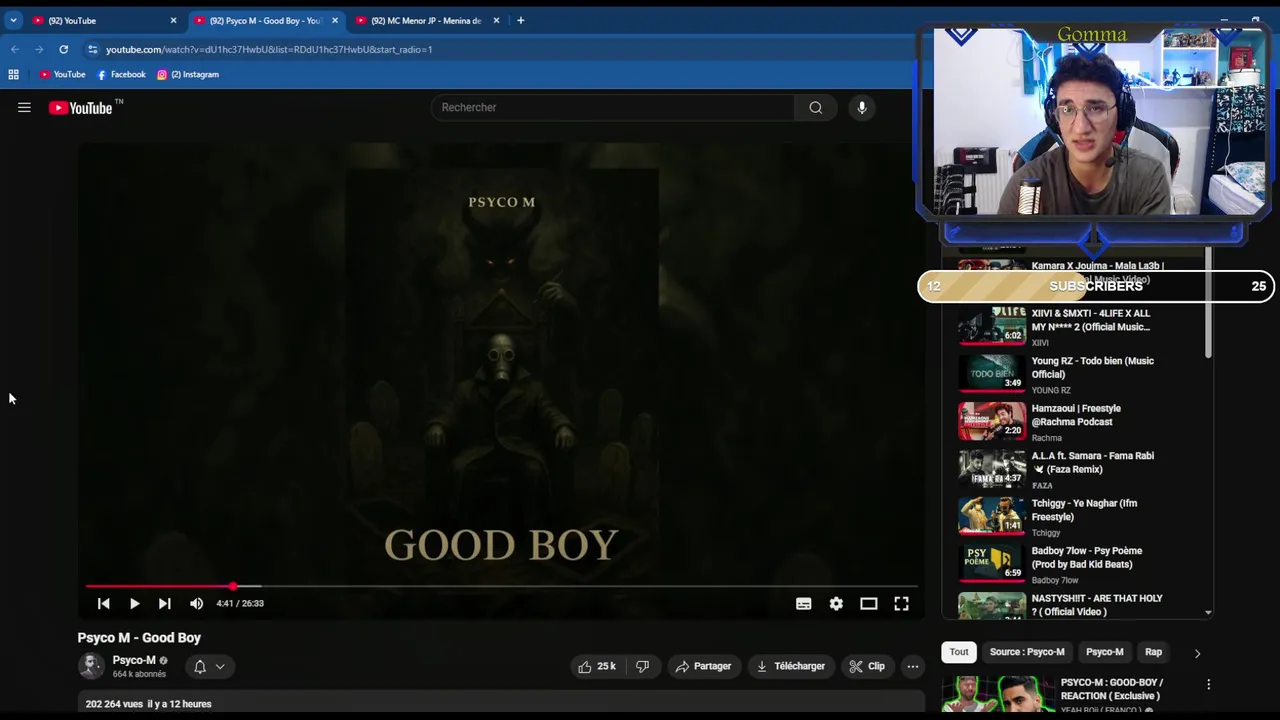
Task: Switch to theater mode
Action: coord(868,604)
